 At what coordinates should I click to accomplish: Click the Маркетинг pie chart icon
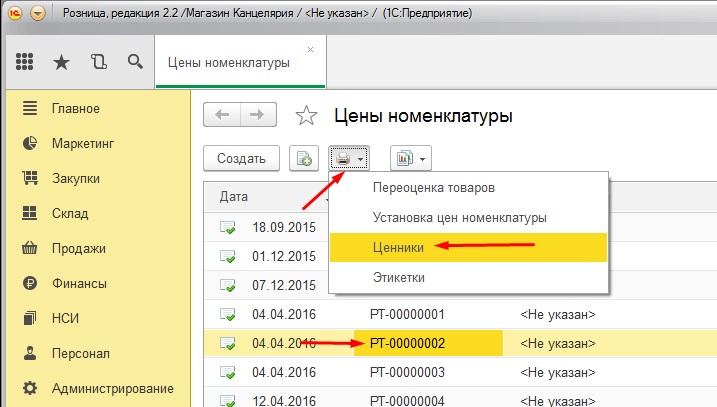(30, 143)
